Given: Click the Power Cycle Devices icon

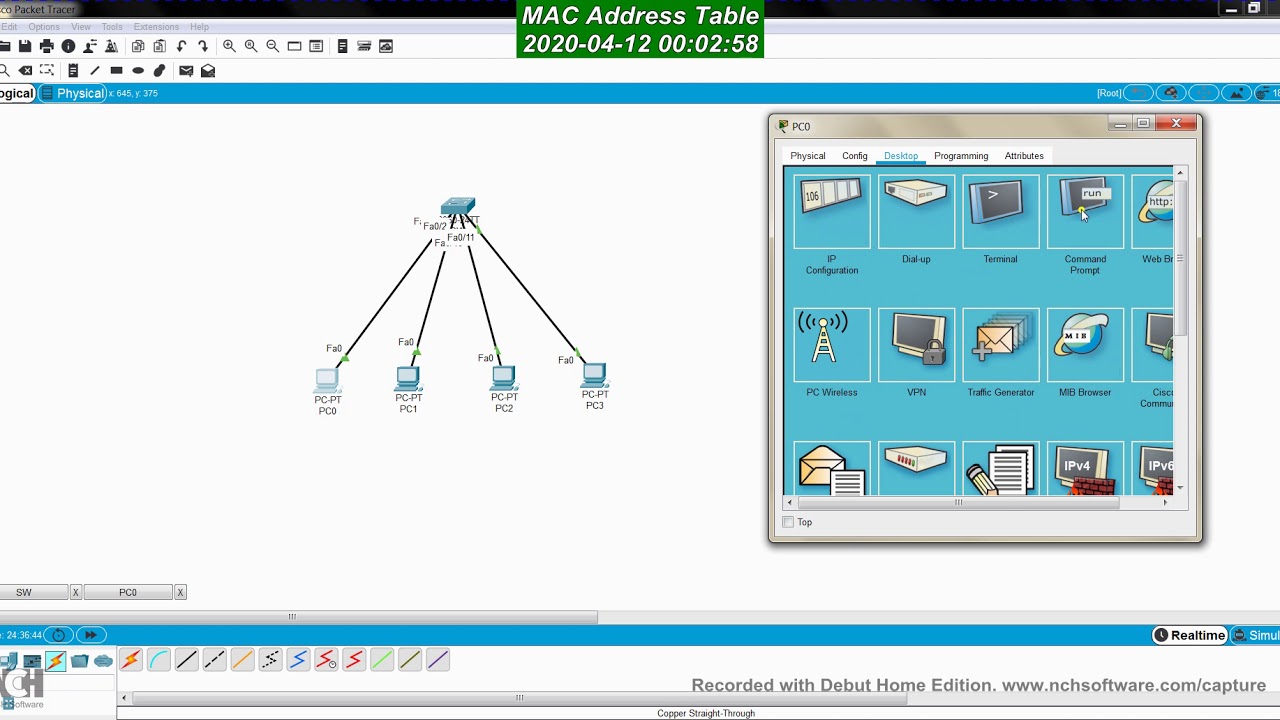Looking at the screenshot, I should click(x=58, y=635).
